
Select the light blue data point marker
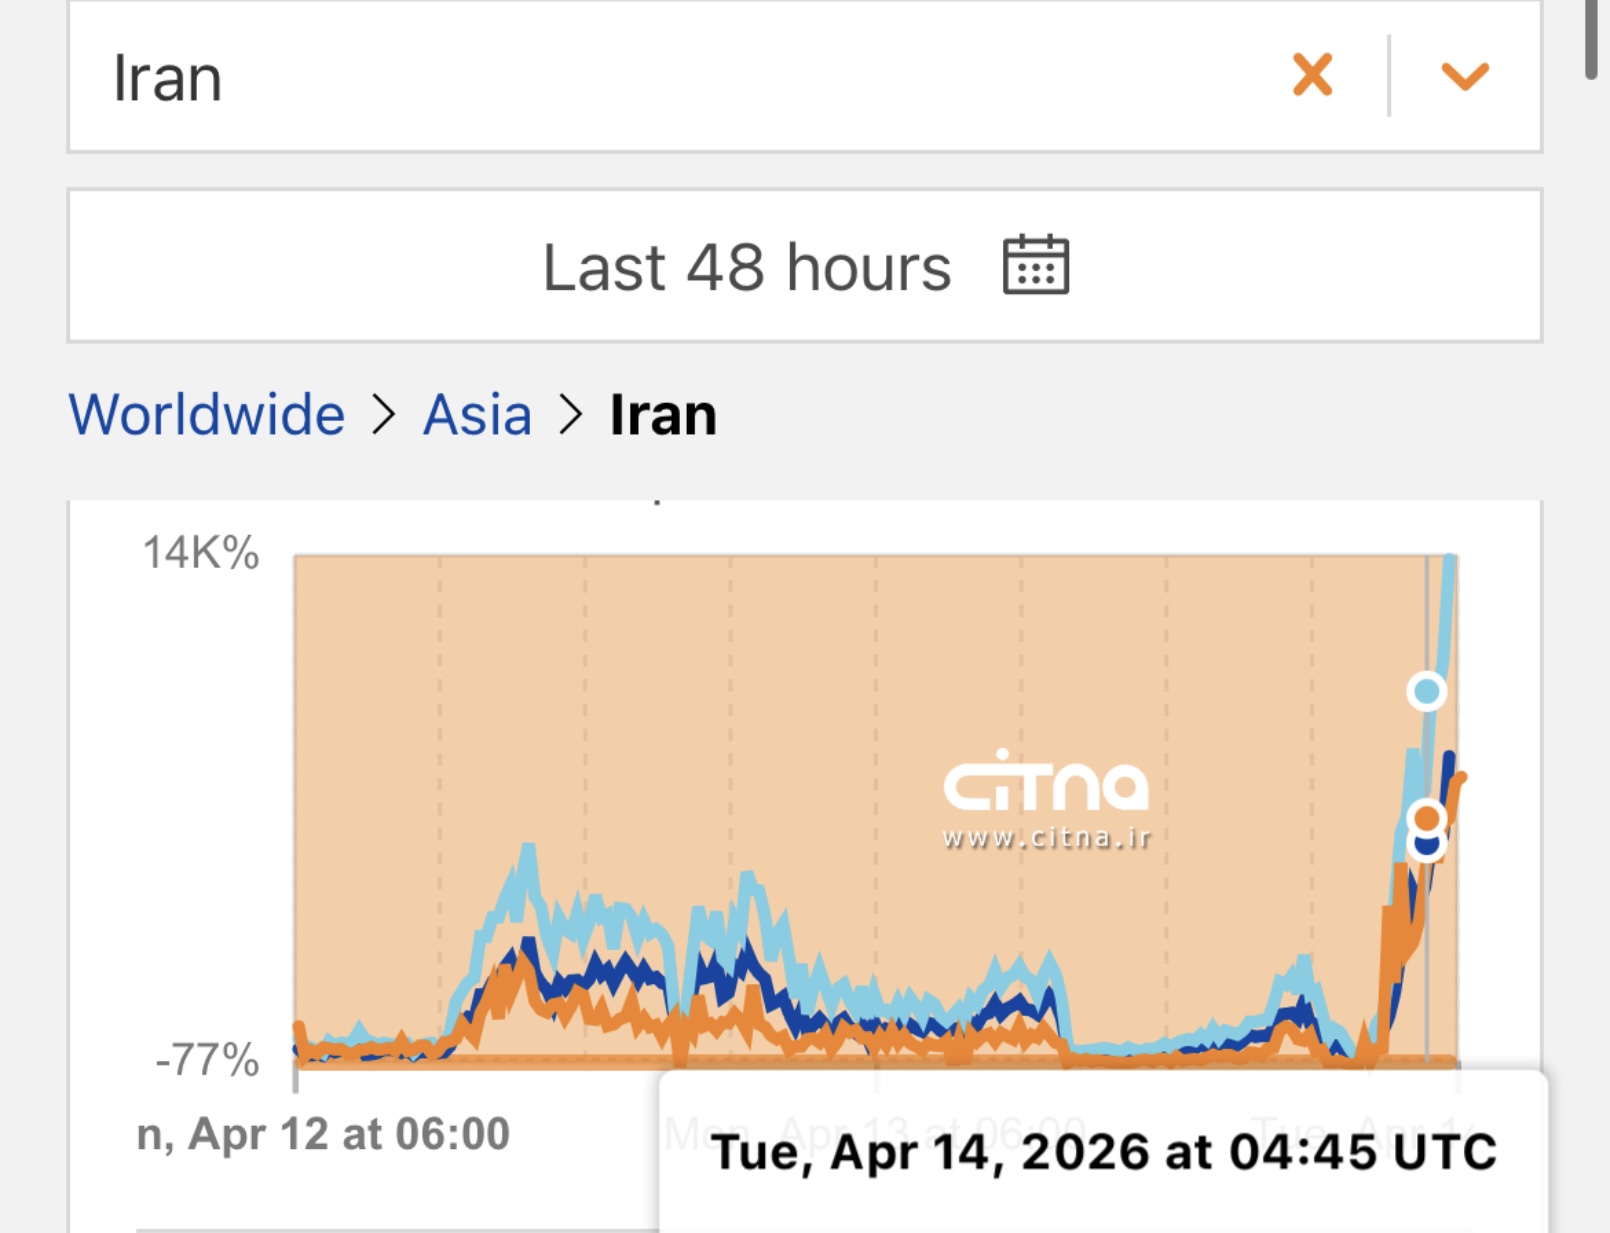(1426, 691)
